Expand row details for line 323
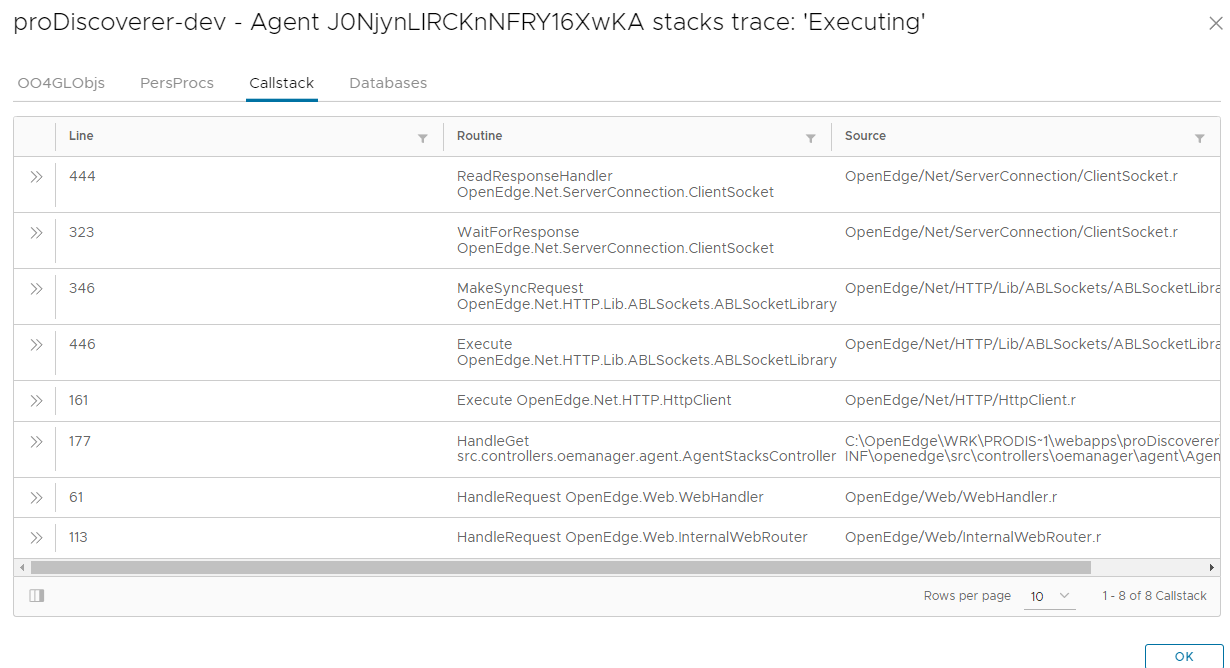 coord(36,233)
